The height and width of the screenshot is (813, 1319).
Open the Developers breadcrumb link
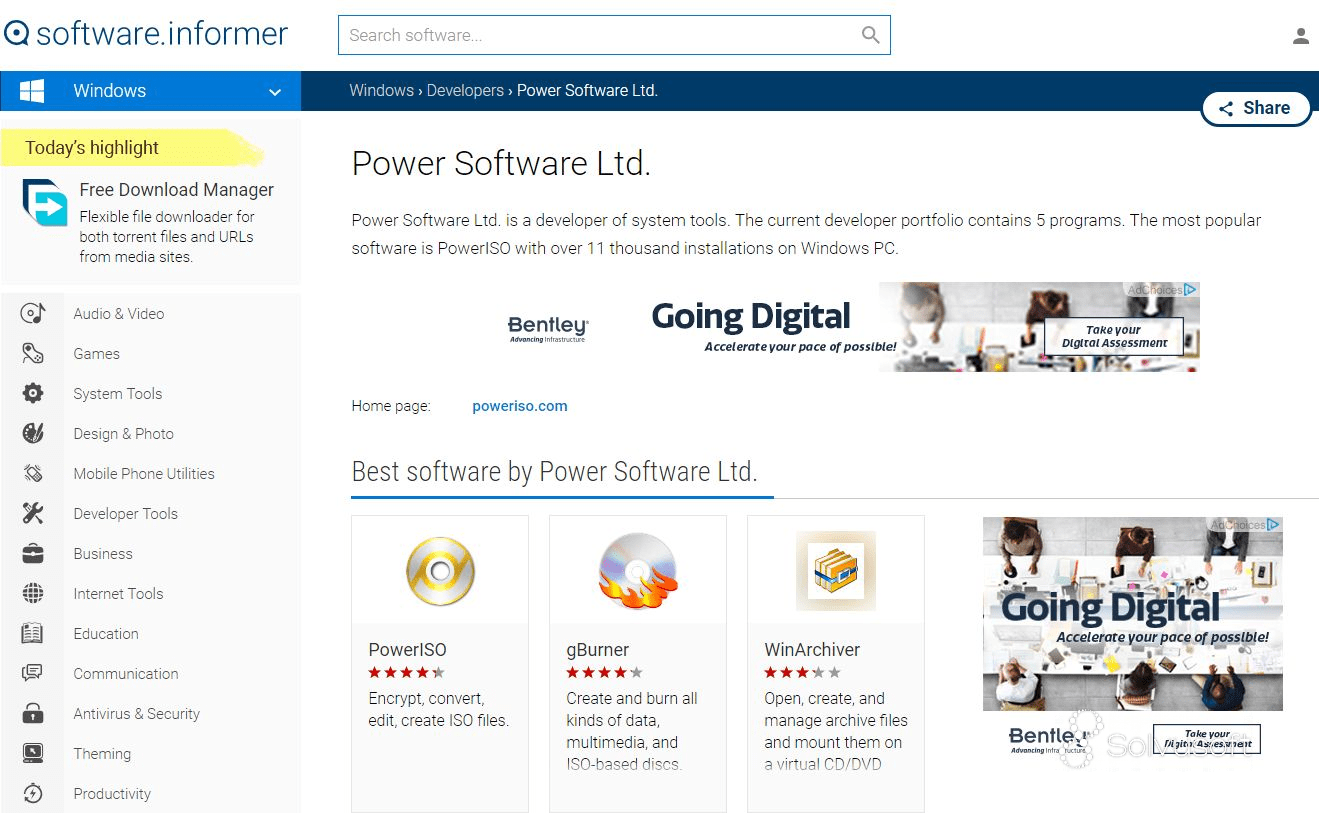(465, 91)
